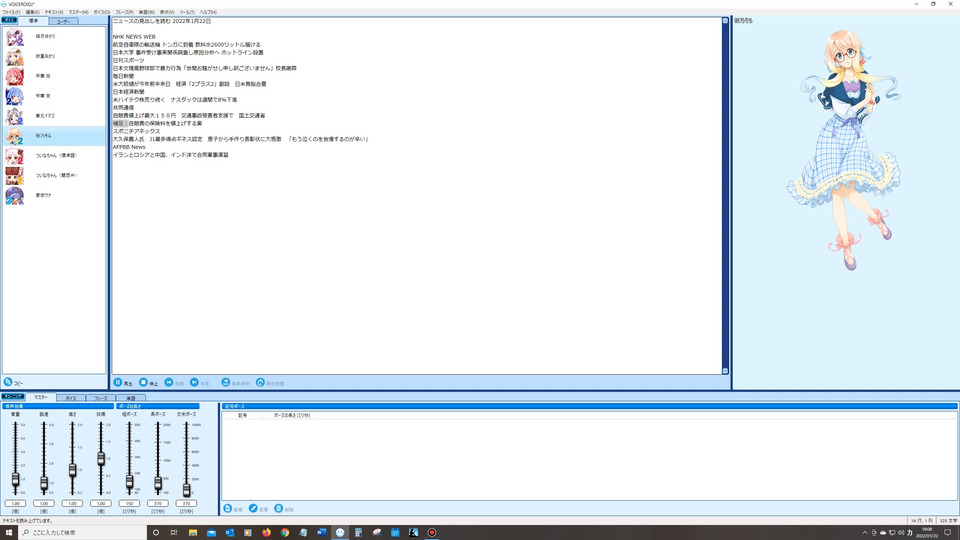Image resolution: width=960 pixels, height=540 pixels.
Task: Open the ツール menu
Action: coord(187,12)
